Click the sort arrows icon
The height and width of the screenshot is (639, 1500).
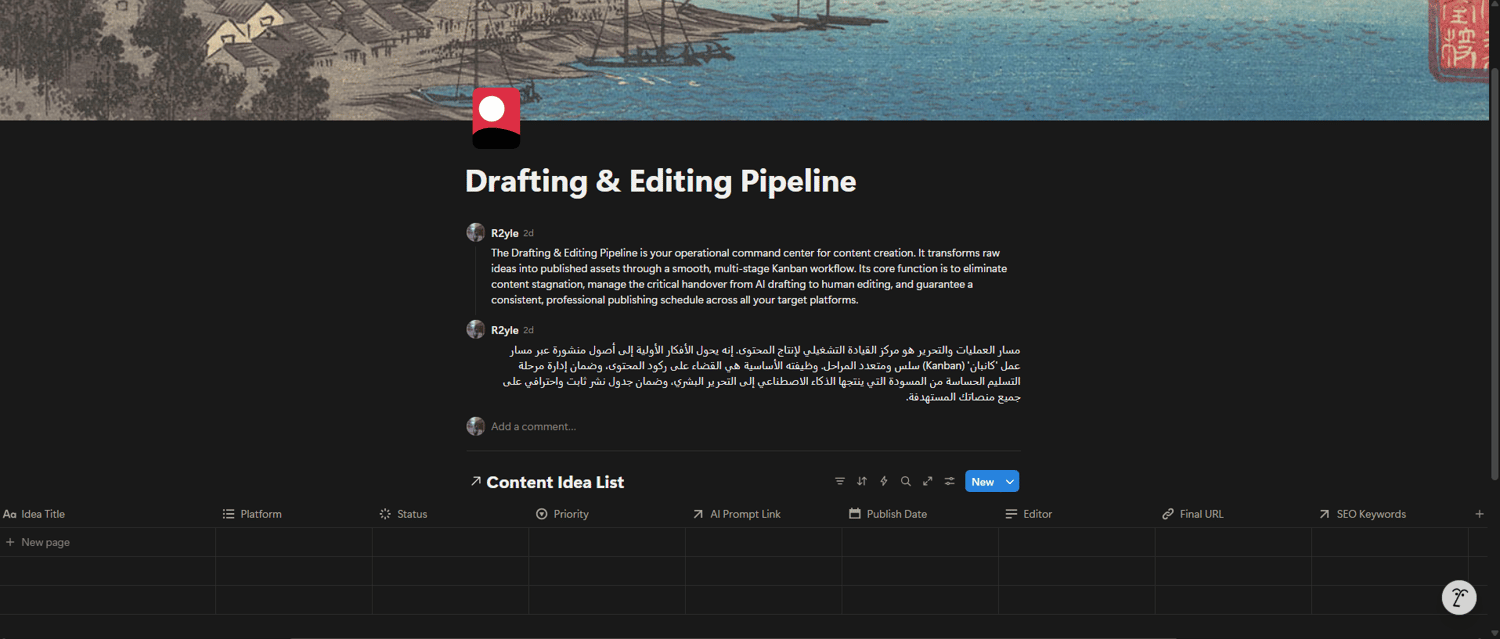tap(862, 481)
